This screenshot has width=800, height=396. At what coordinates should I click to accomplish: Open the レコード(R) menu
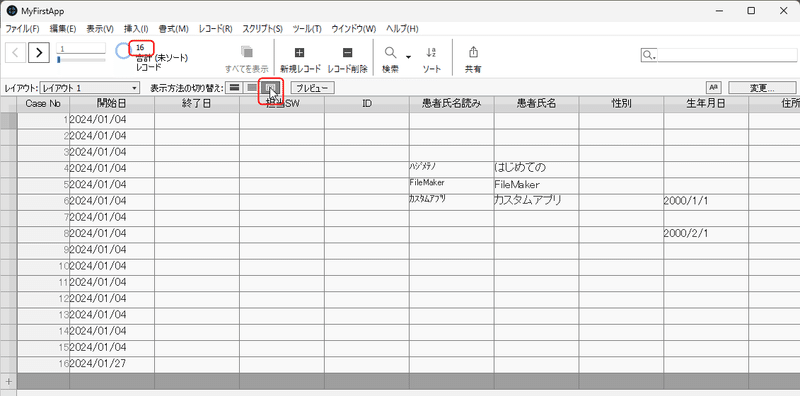(x=215, y=29)
